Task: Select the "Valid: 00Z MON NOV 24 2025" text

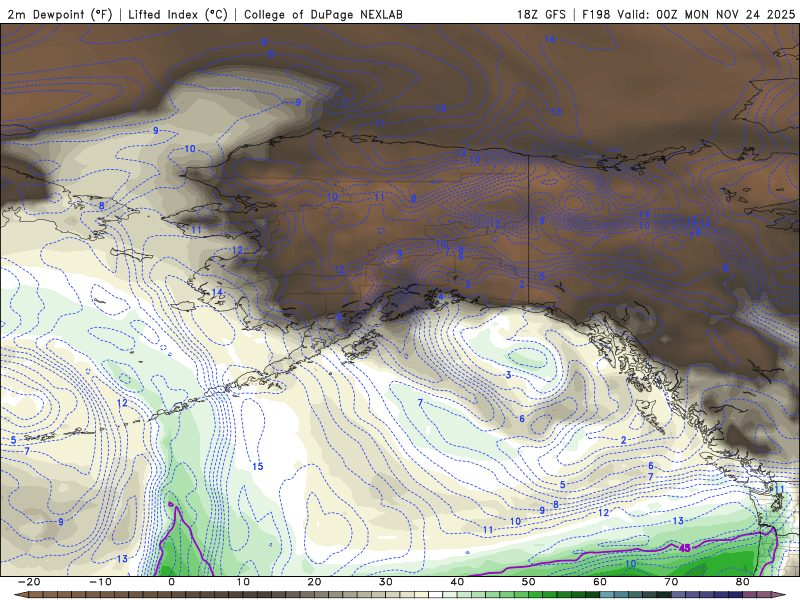Action: coord(706,15)
